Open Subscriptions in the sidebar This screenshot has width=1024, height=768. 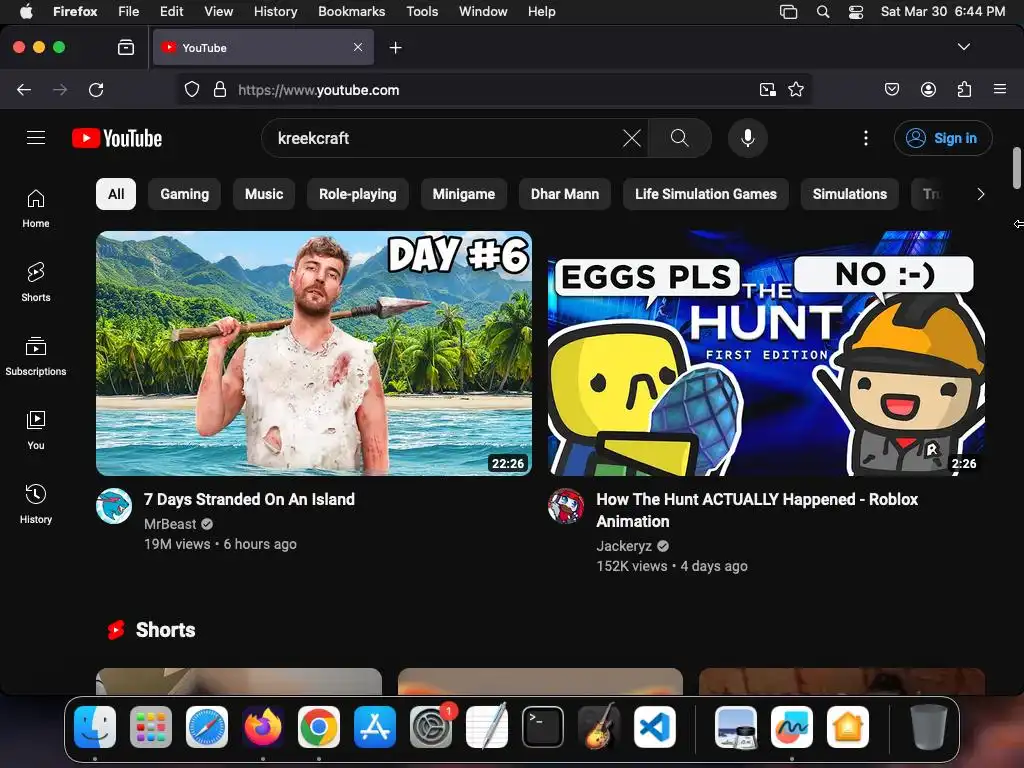[x=36, y=356]
